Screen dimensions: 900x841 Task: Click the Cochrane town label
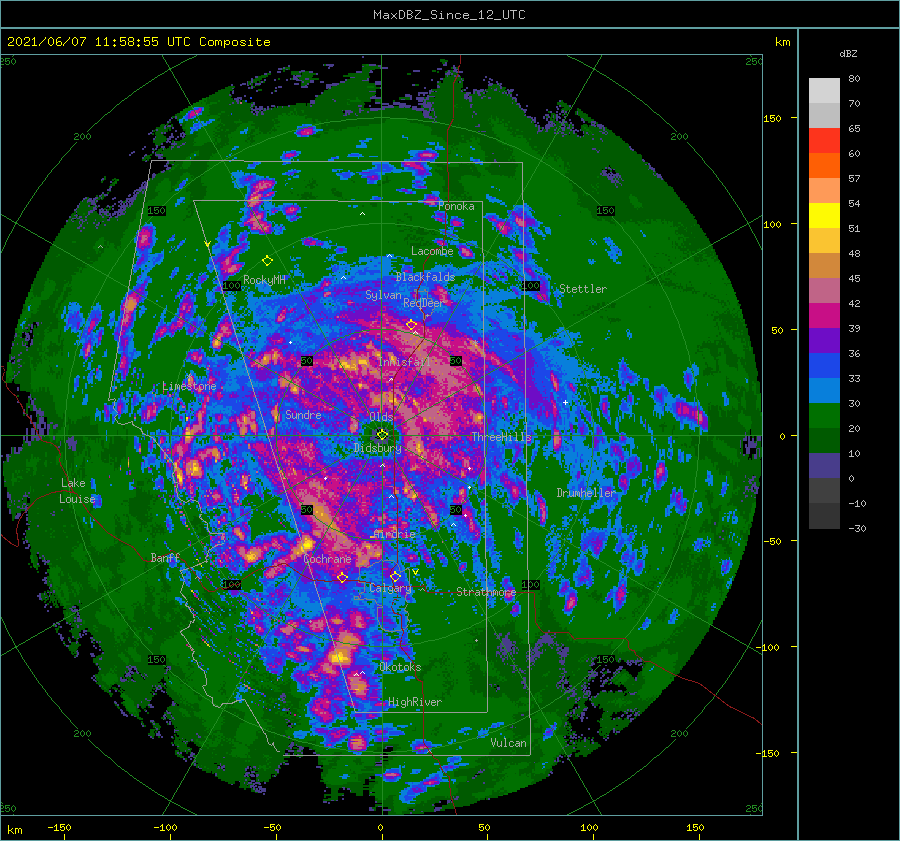327,559
